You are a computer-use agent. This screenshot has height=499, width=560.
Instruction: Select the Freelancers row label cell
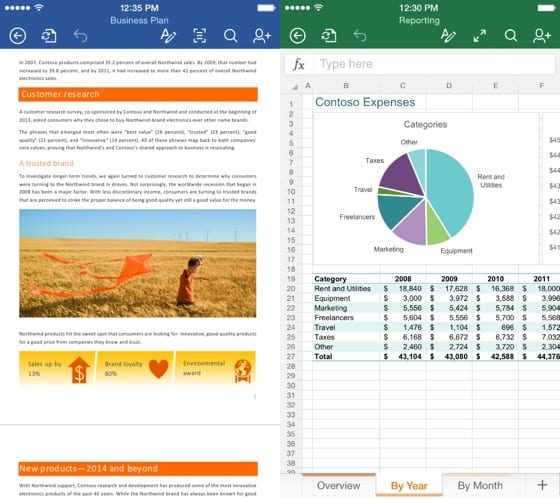click(346, 318)
